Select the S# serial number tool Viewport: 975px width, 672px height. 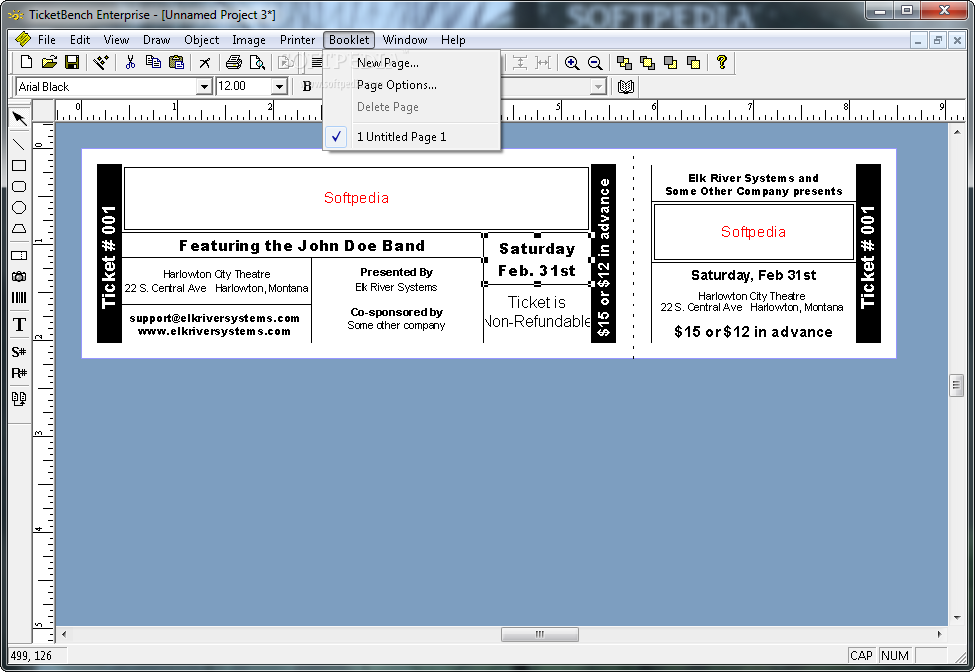pyautogui.click(x=19, y=352)
